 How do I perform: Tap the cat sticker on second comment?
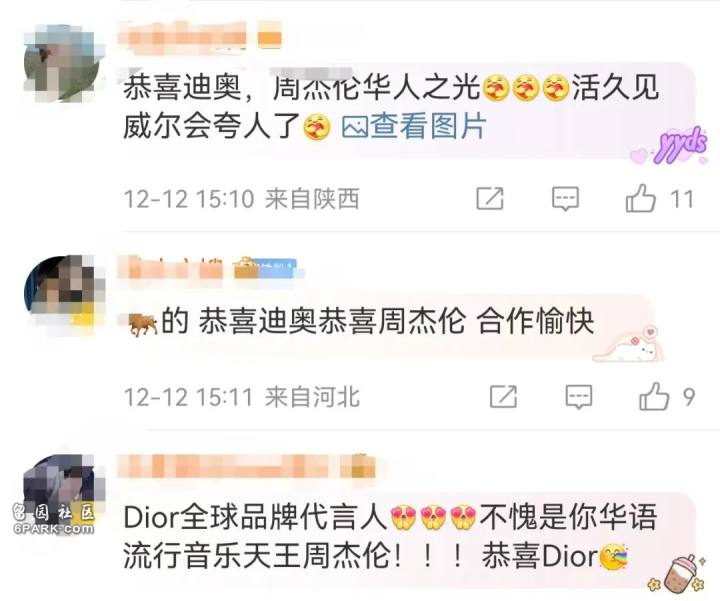point(626,343)
